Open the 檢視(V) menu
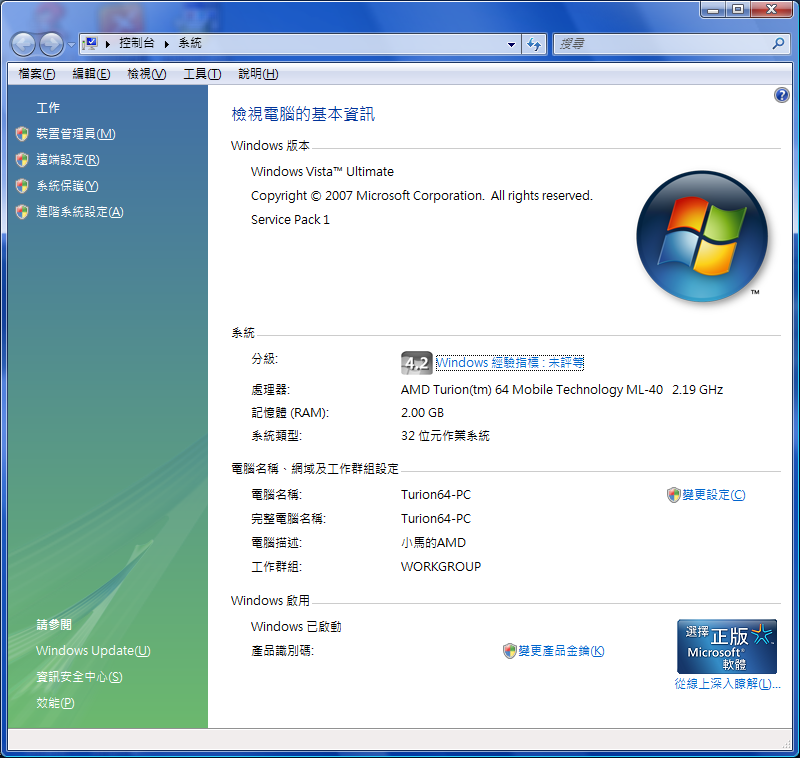800x758 pixels. pyautogui.click(x=146, y=74)
